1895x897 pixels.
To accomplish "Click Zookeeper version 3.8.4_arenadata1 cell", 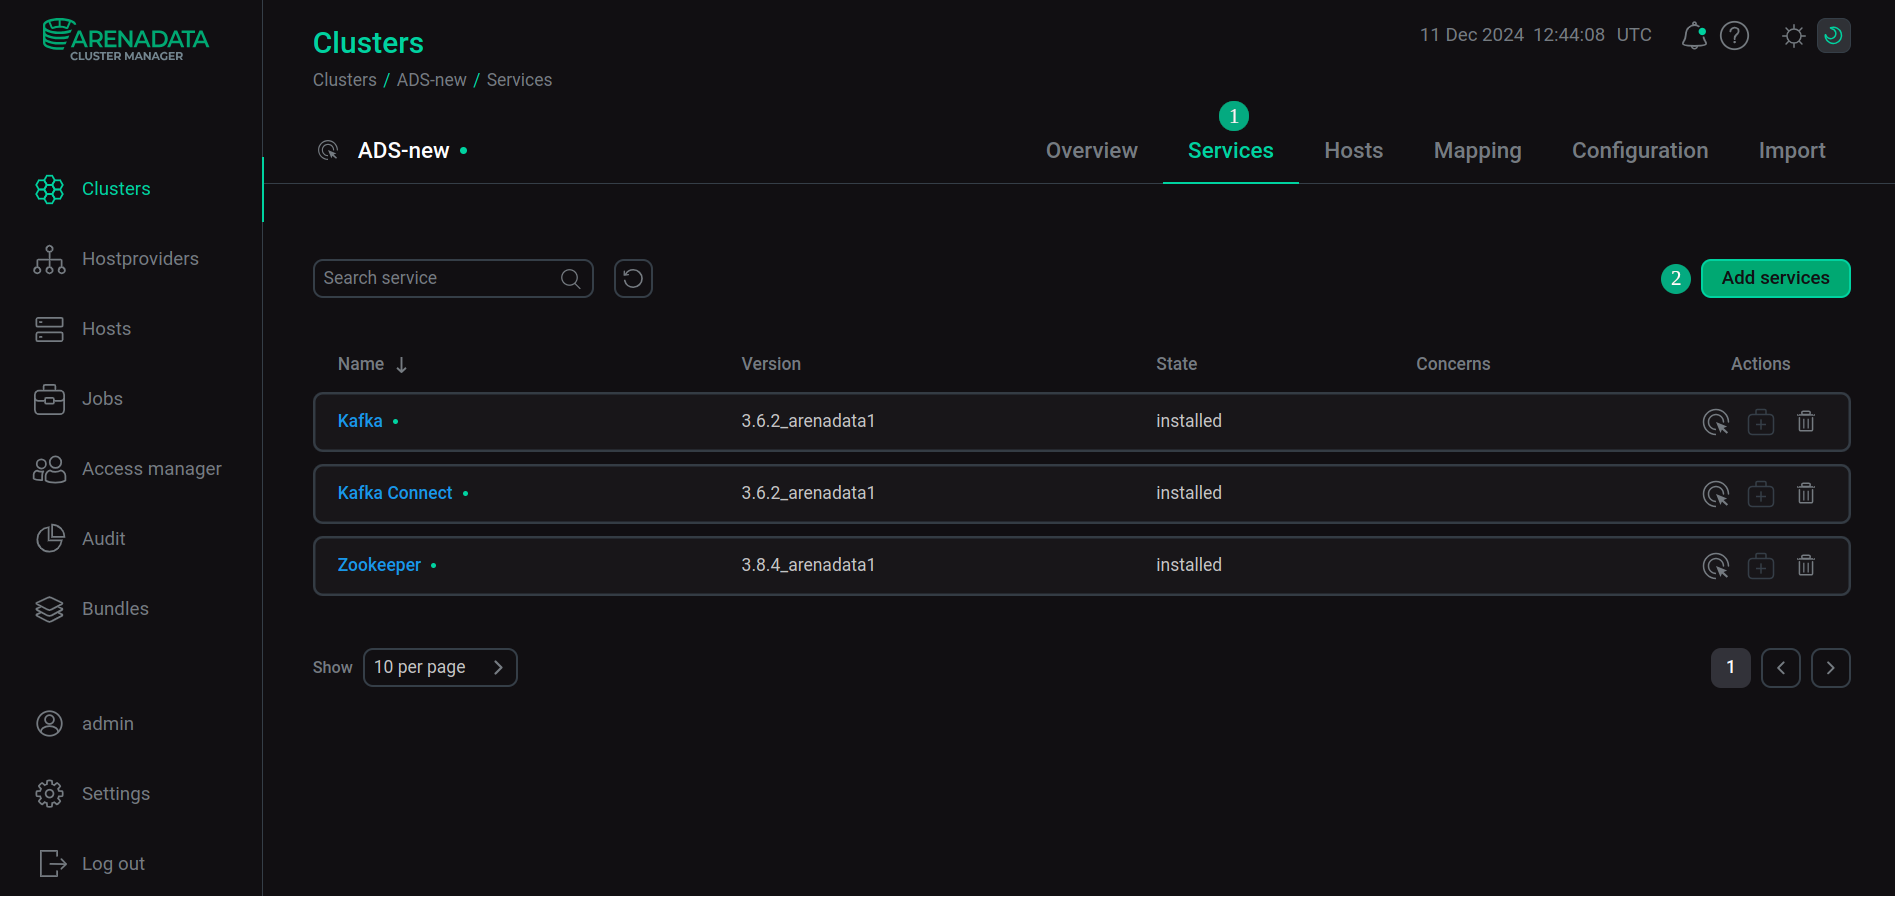I will point(808,565).
